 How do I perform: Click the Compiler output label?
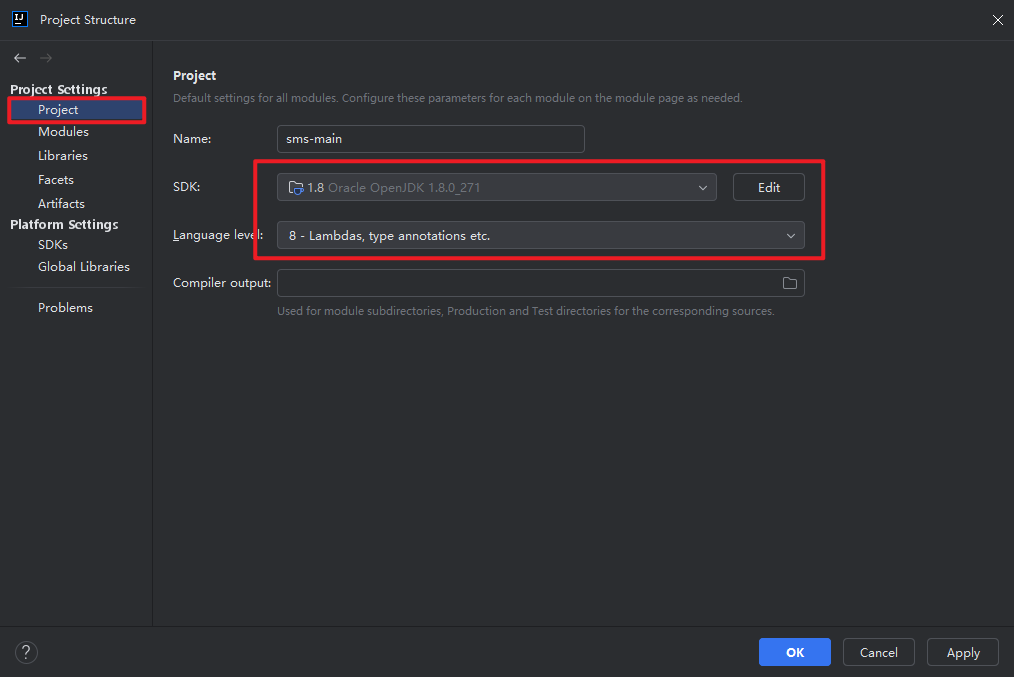(x=222, y=283)
